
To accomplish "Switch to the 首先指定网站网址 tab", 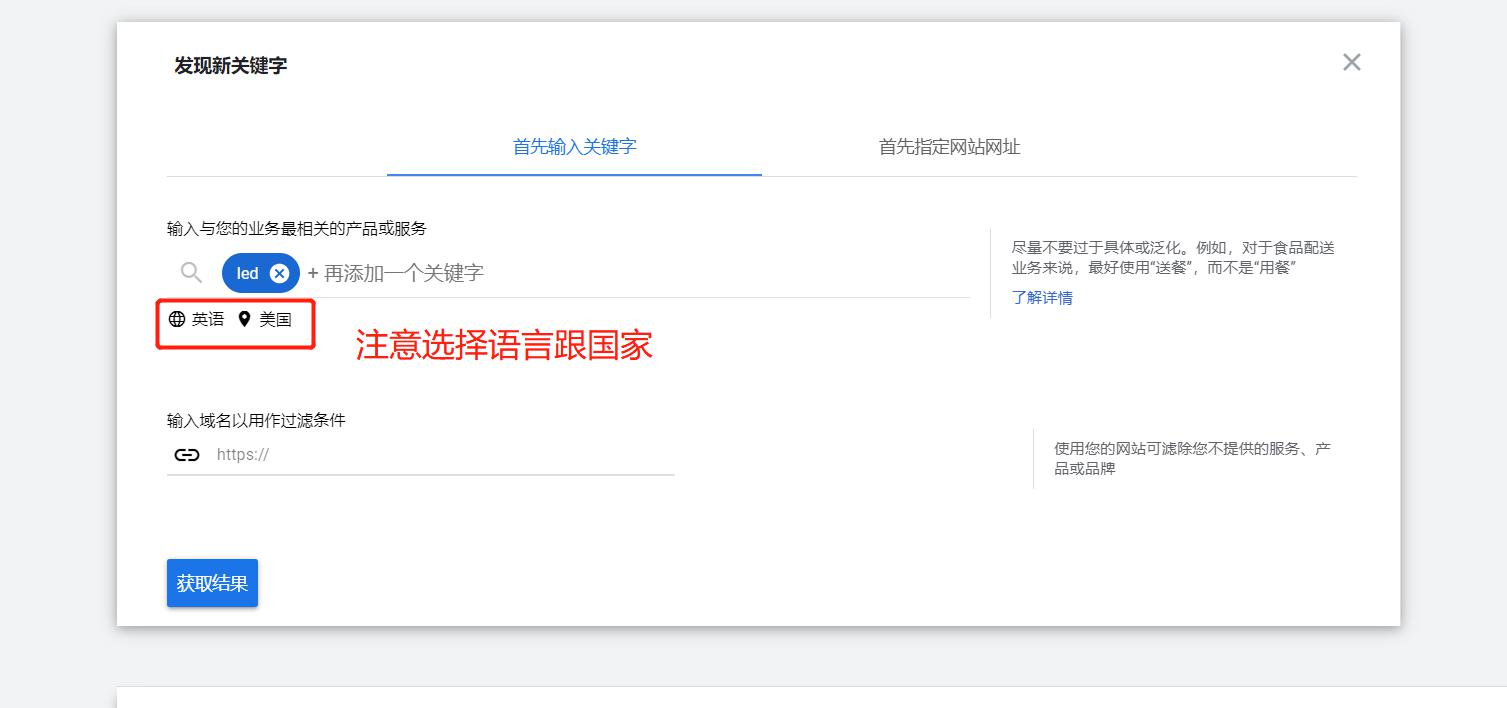I will [x=948, y=146].
